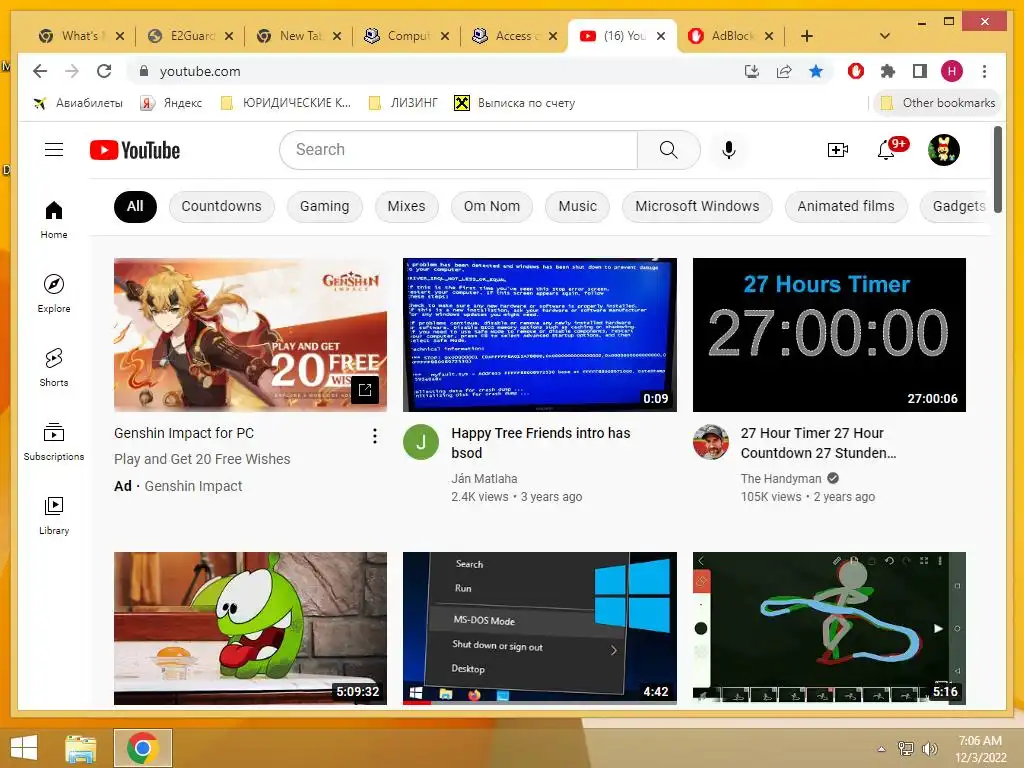Open Chrome's three-dot menu
Viewport: 1024px width, 768px height.
(x=984, y=71)
